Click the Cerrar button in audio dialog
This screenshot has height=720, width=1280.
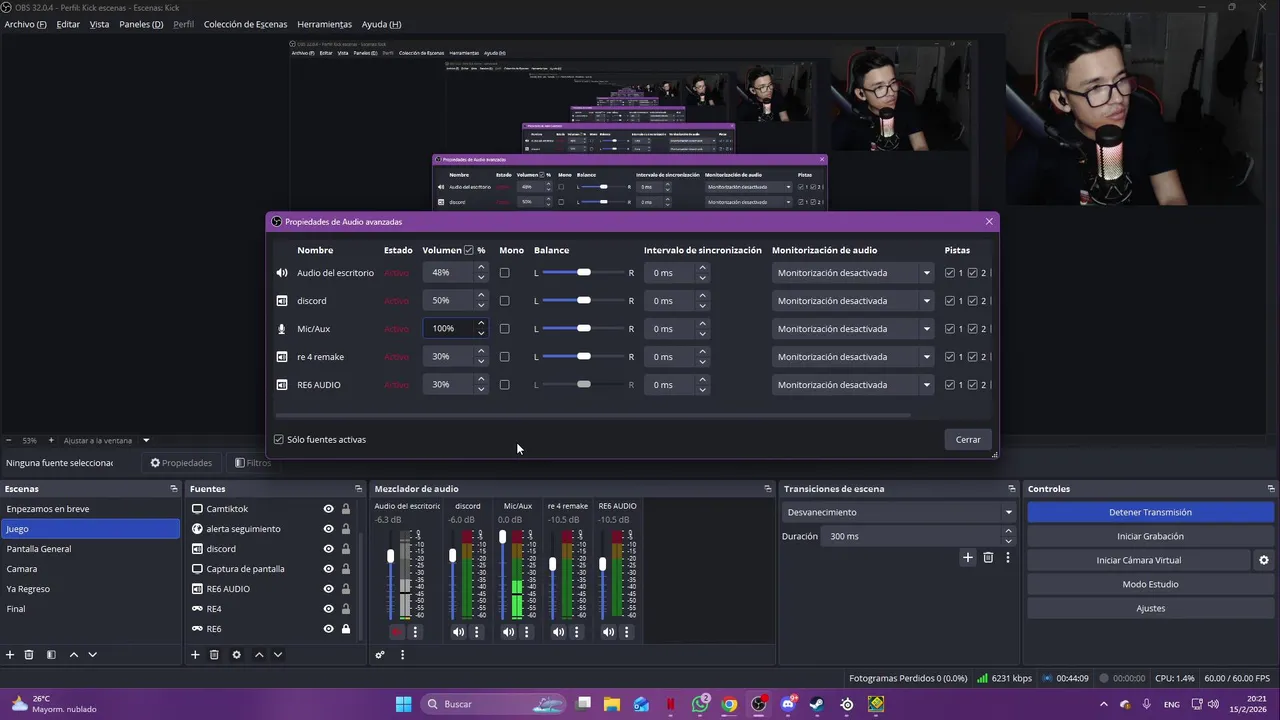pyautogui.click(x=968, y=440)
